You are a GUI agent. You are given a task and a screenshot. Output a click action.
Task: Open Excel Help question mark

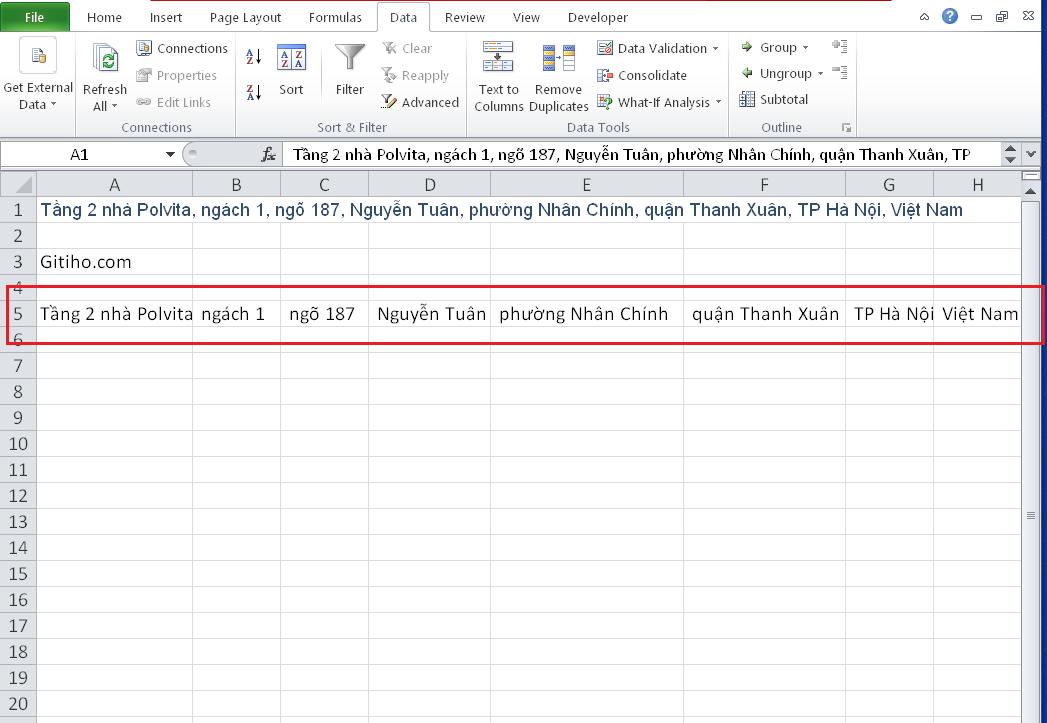[x=950, y=17]
